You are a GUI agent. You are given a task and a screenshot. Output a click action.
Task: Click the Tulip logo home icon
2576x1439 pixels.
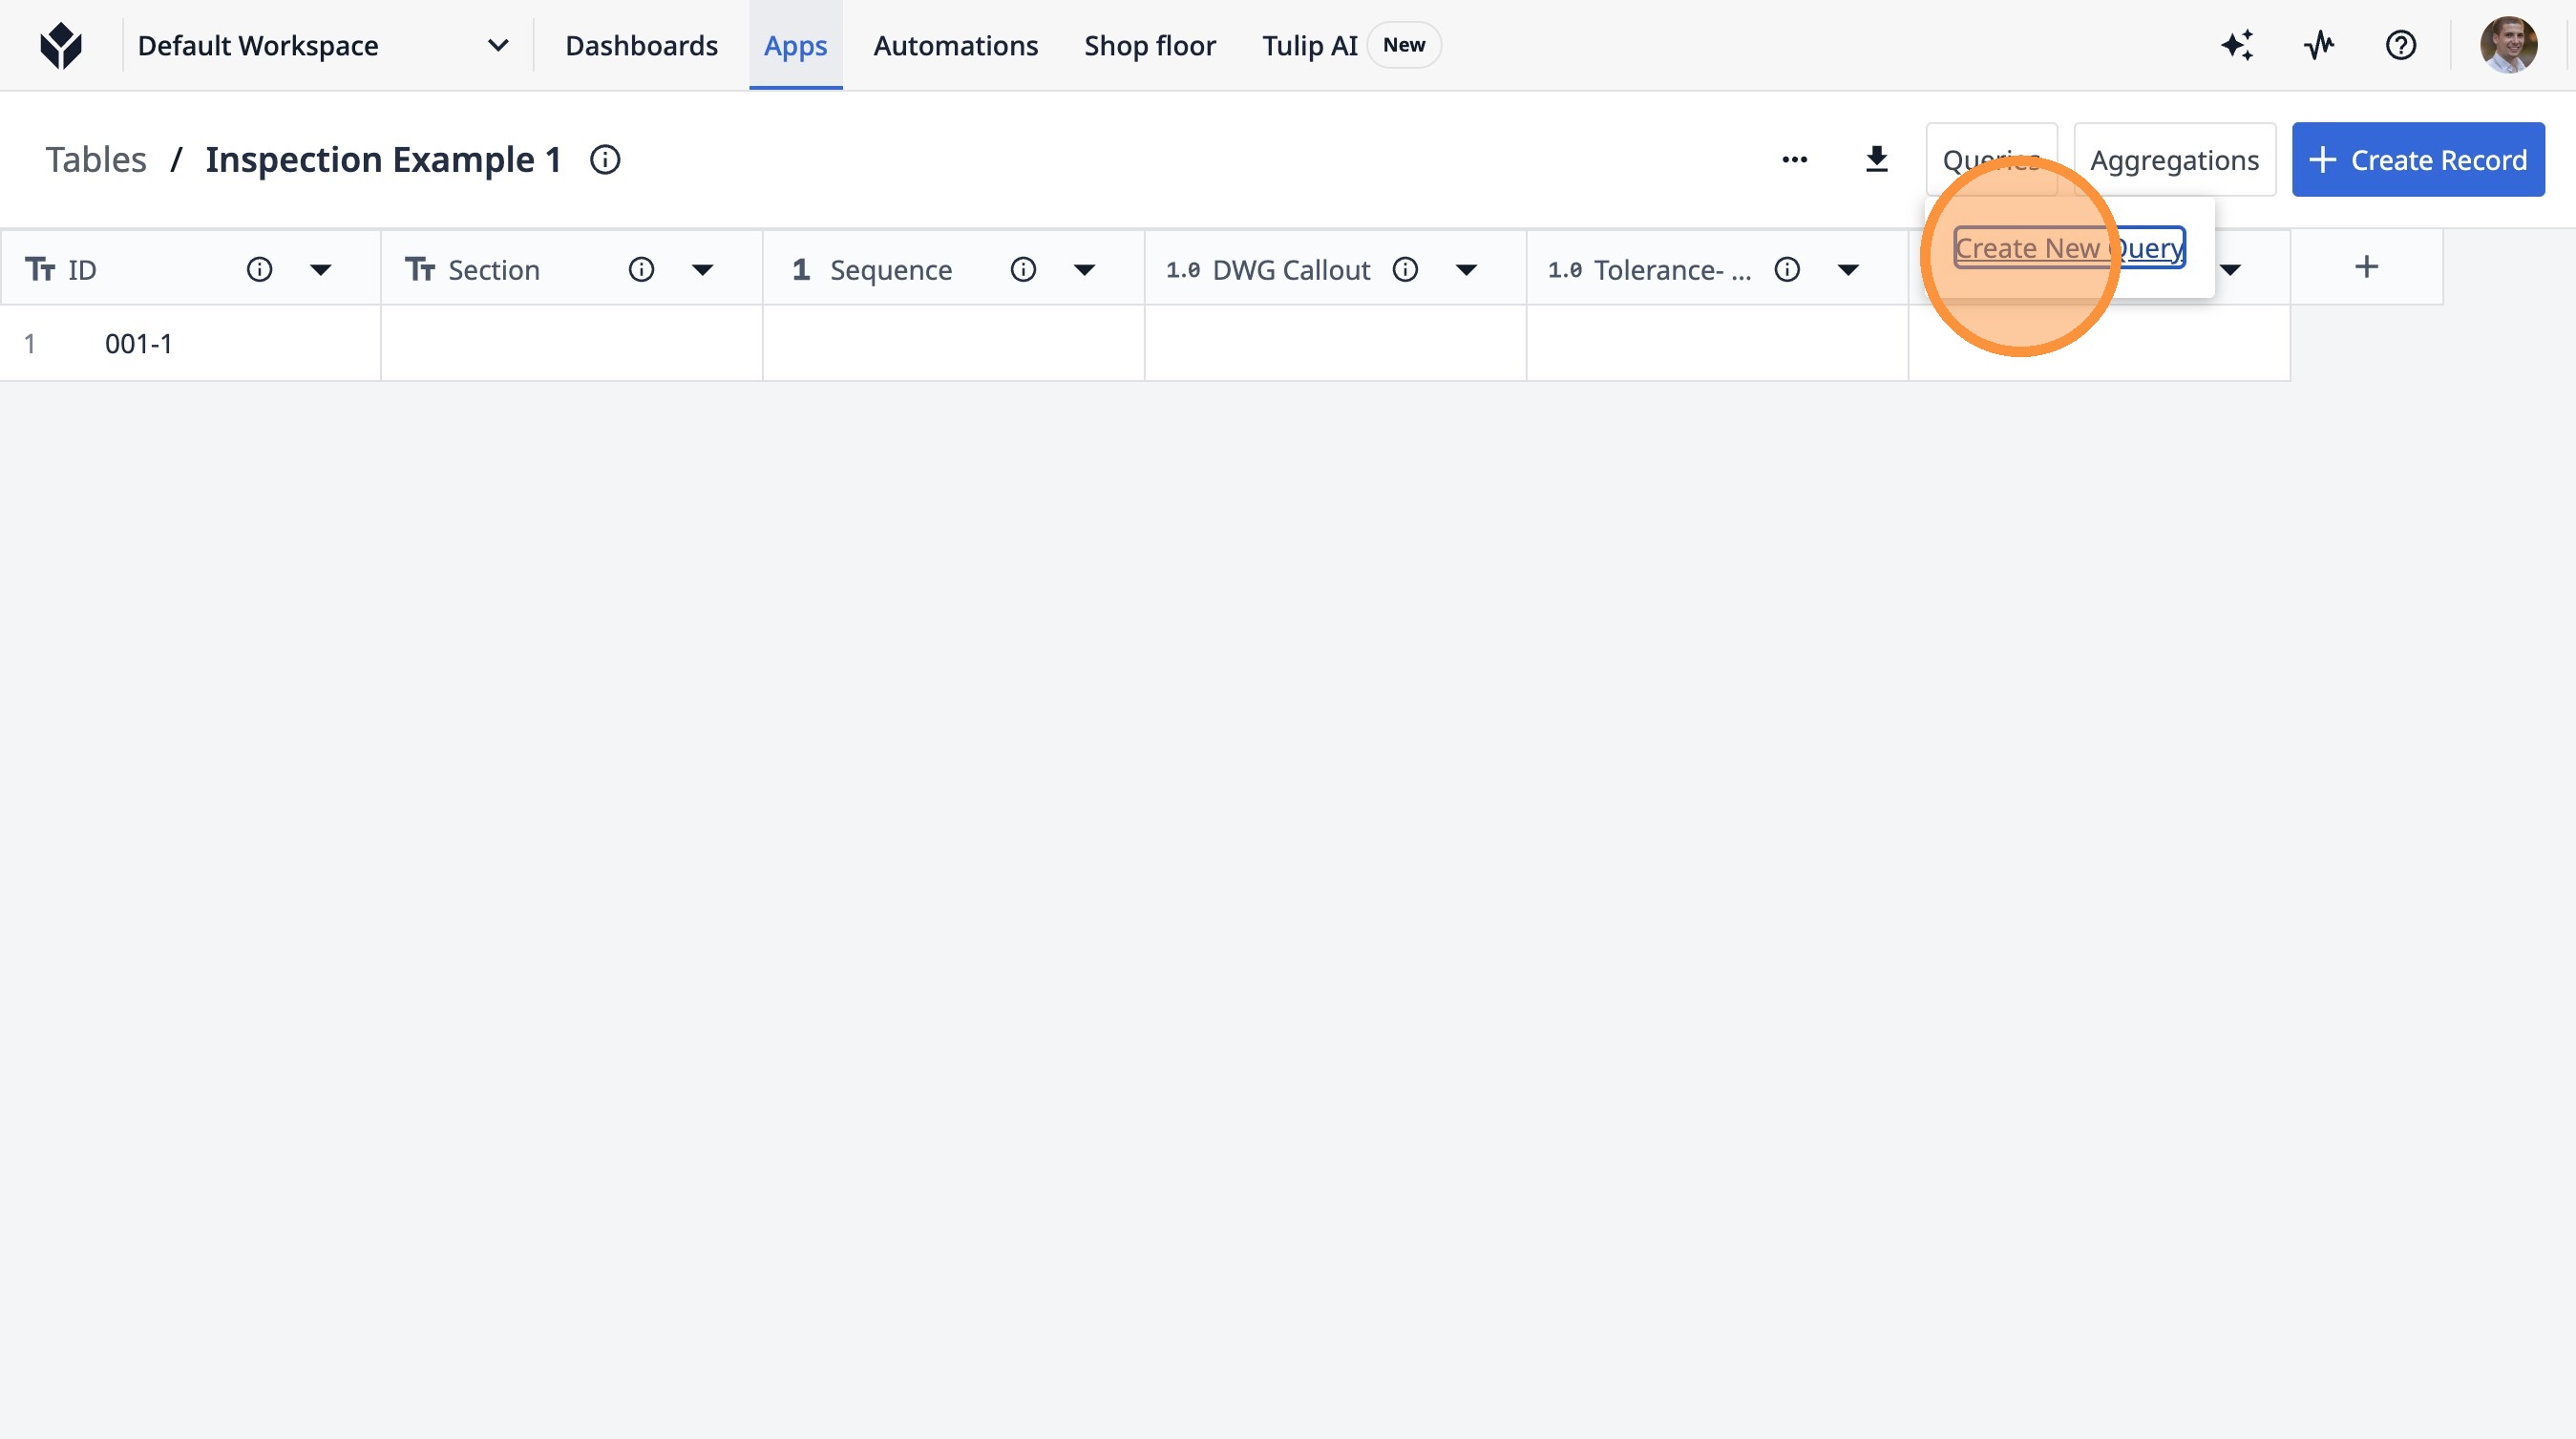[x=61, y=46]
